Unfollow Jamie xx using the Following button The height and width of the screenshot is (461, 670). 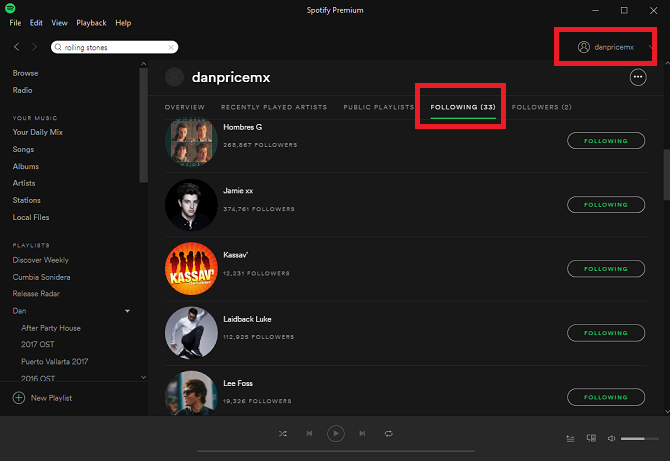tap(606, 205)
